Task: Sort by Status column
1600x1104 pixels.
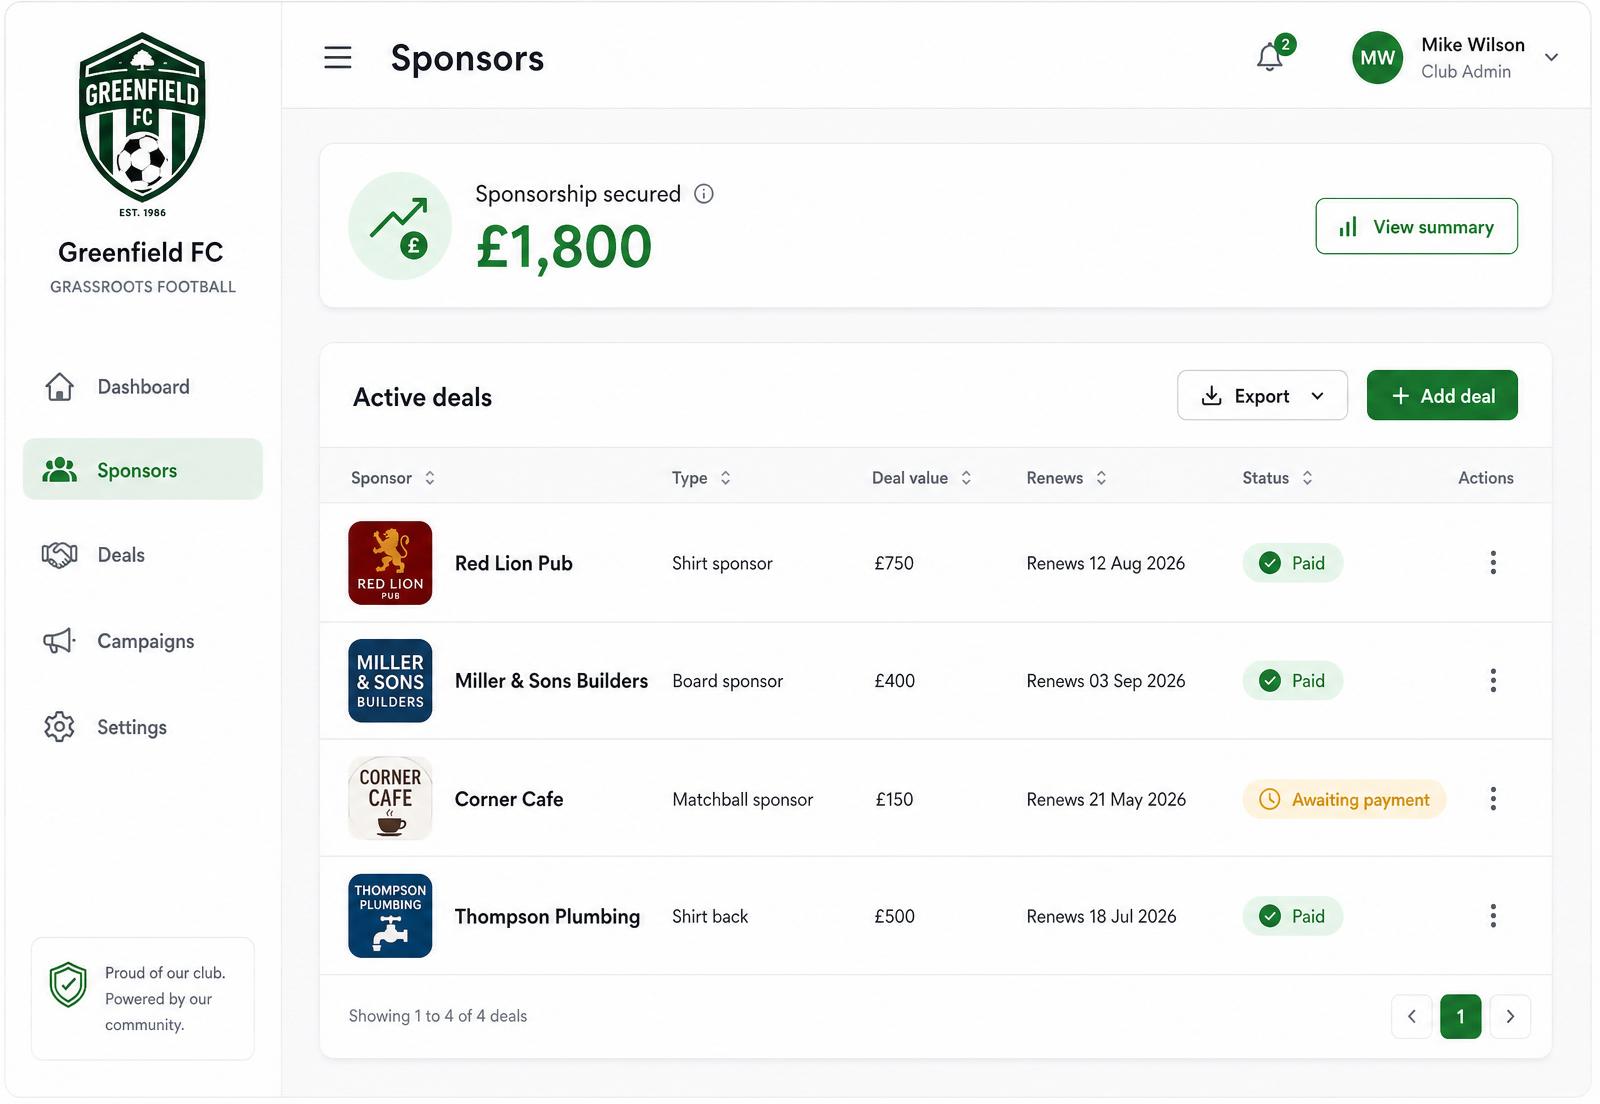Action: point(1277,478)
